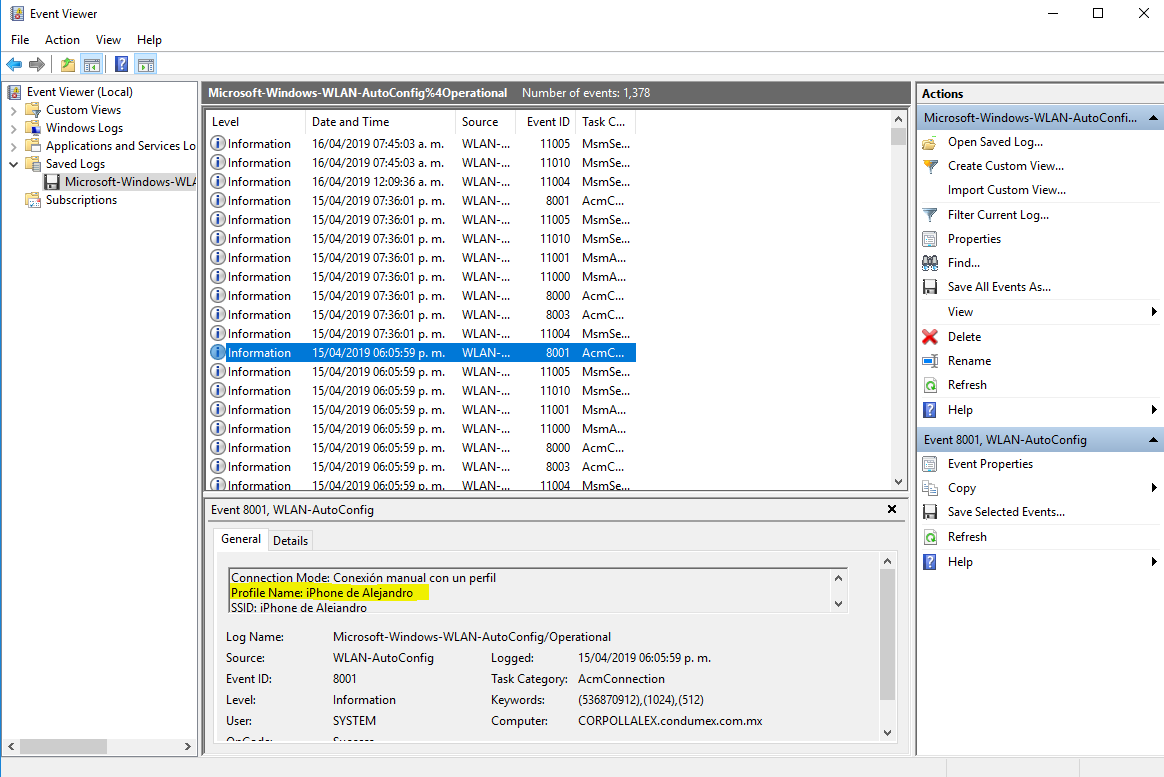The height and width of the screenshot is (777, 1164).
Task: Select Subscriptions in the console tree
Action: (81, 200)
